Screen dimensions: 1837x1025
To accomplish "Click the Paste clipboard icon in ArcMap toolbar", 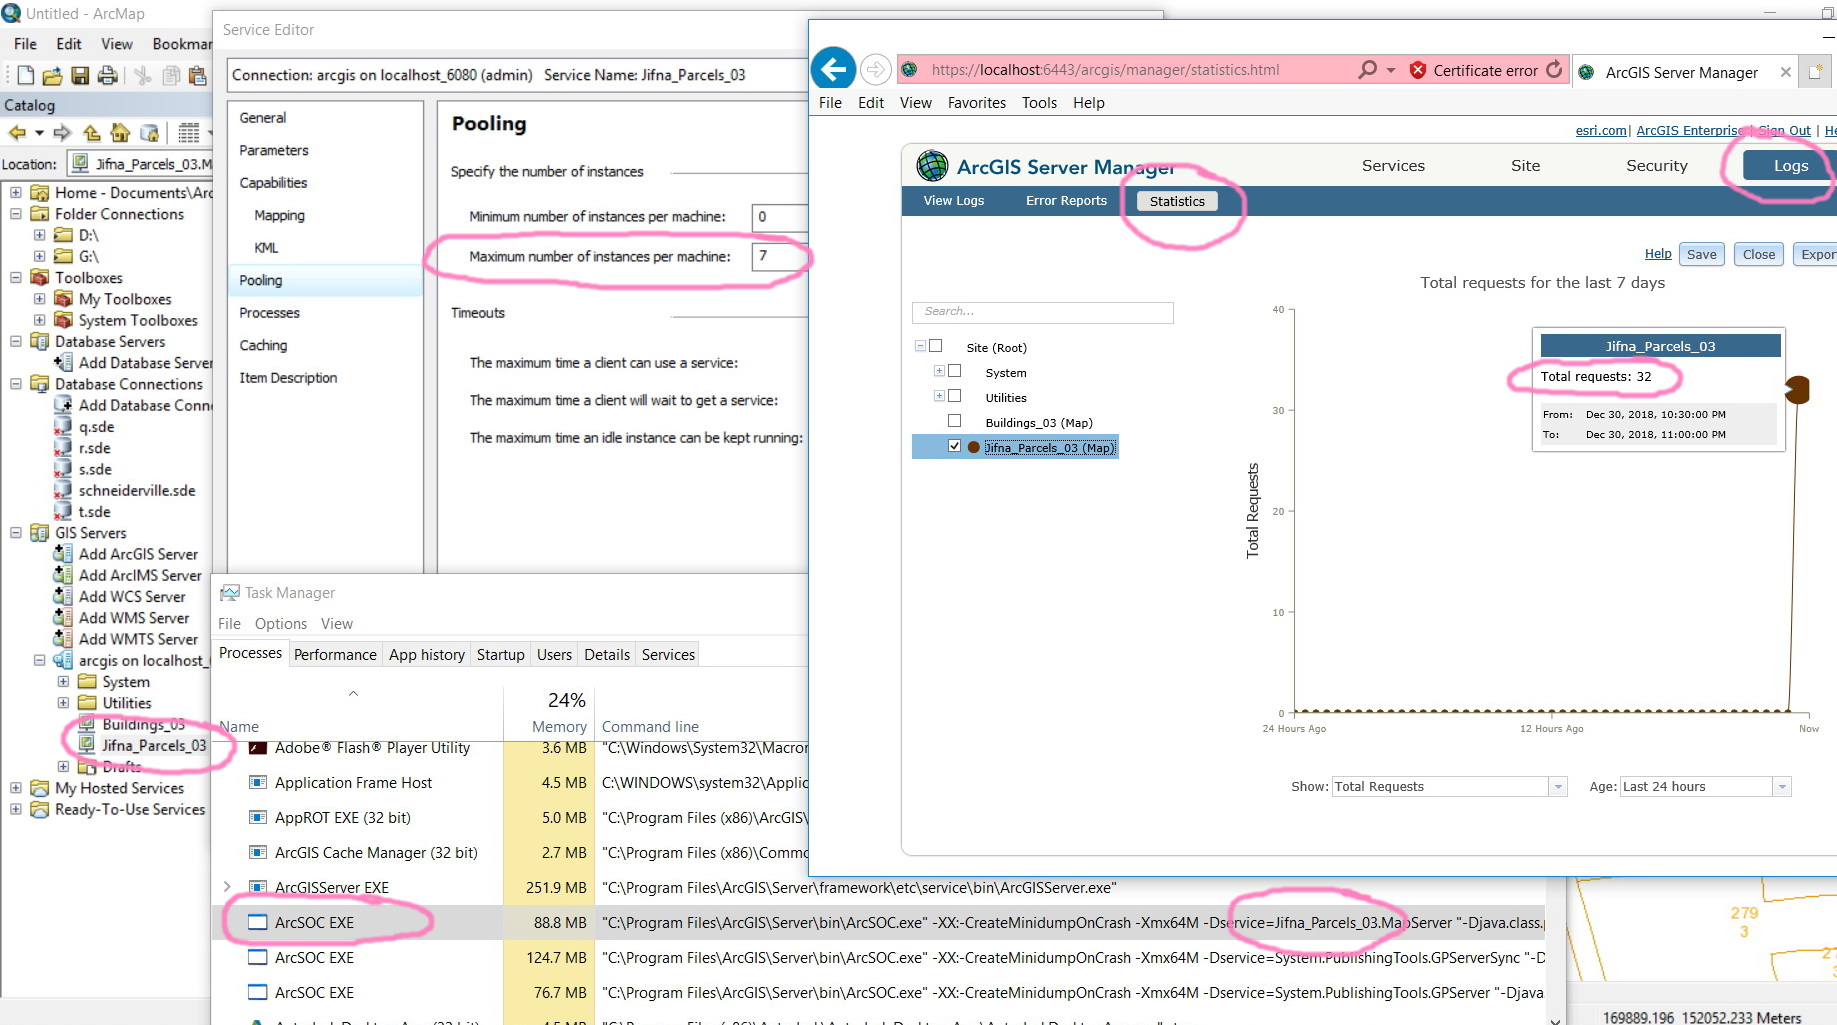I will coord(198,75).
